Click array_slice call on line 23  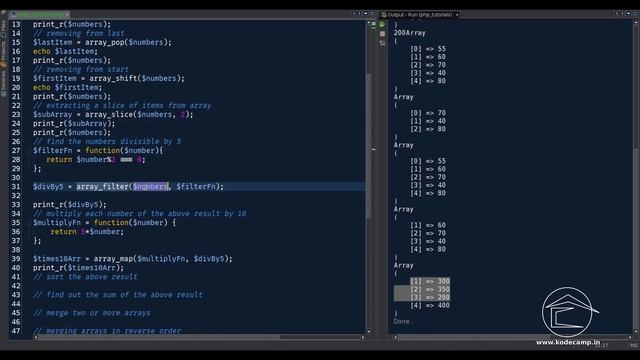[139, 114]
